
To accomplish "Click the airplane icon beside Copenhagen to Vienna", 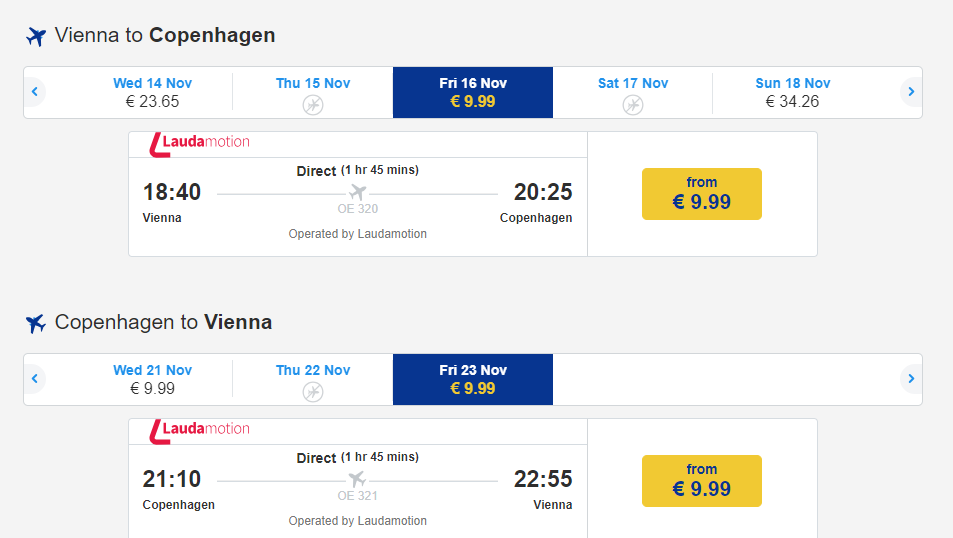I will coord(36,324).
